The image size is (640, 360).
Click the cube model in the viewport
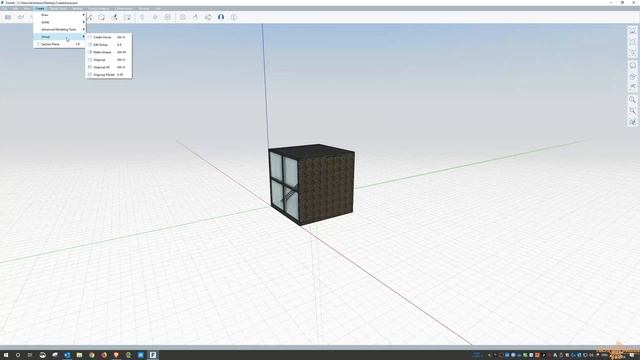tap(312, 184)
